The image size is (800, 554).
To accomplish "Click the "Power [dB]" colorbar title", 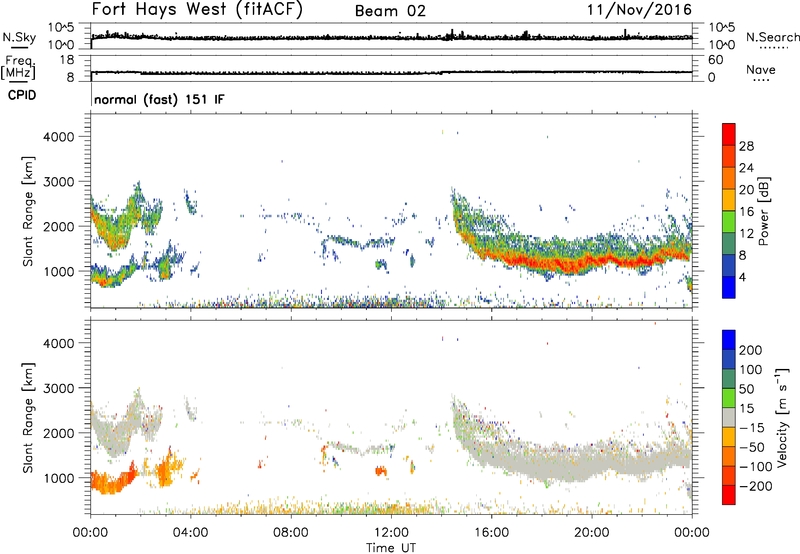I will pyautogui.click(x=764, y=211).
